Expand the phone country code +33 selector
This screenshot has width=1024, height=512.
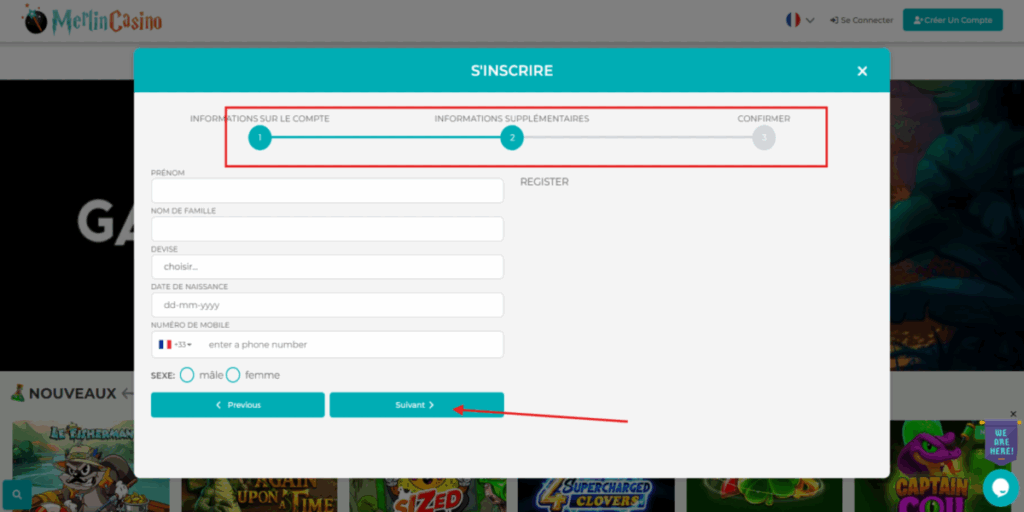pyautogui.click(x=176, y=345)
